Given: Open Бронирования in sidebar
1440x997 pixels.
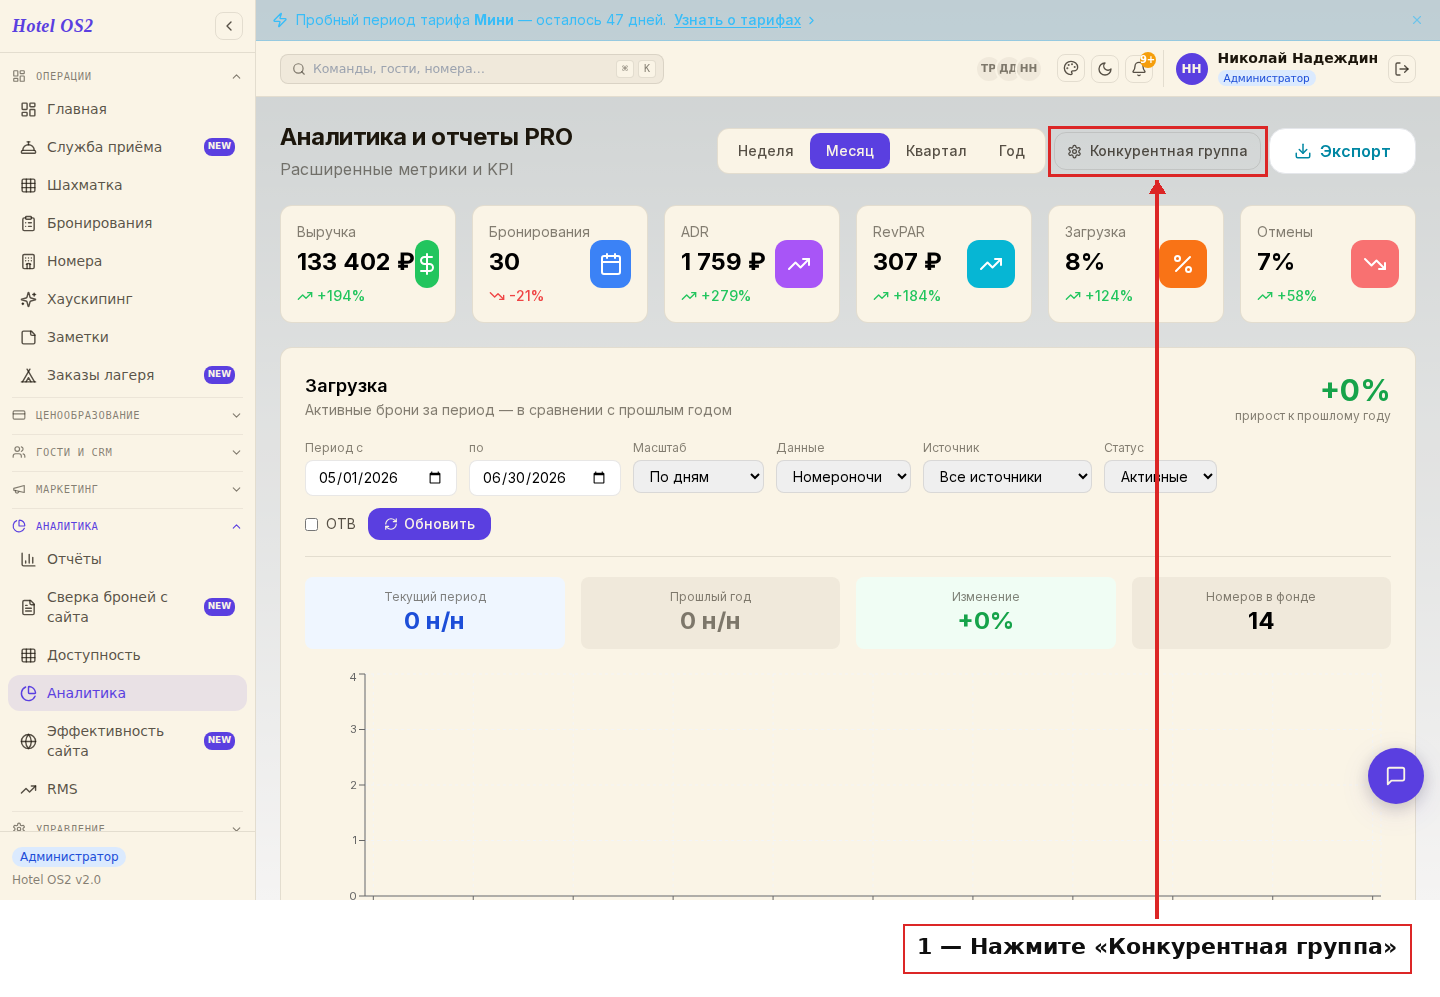Looking at the screenshot, I should click(x=127, y=223).
